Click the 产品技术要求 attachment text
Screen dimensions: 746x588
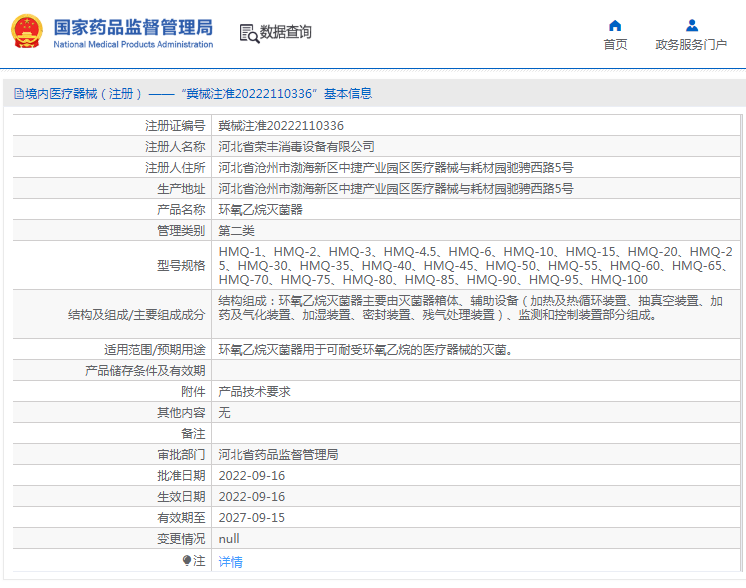254,392
